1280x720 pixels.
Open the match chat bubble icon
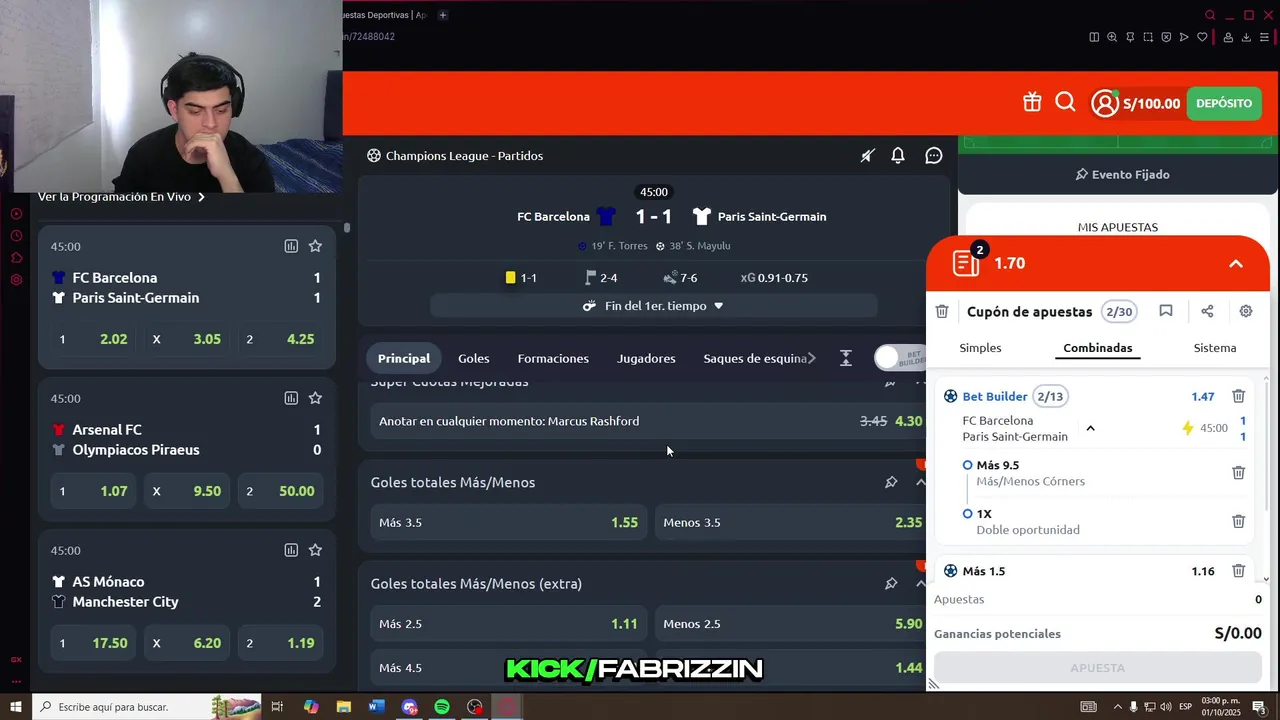point(934,156)
